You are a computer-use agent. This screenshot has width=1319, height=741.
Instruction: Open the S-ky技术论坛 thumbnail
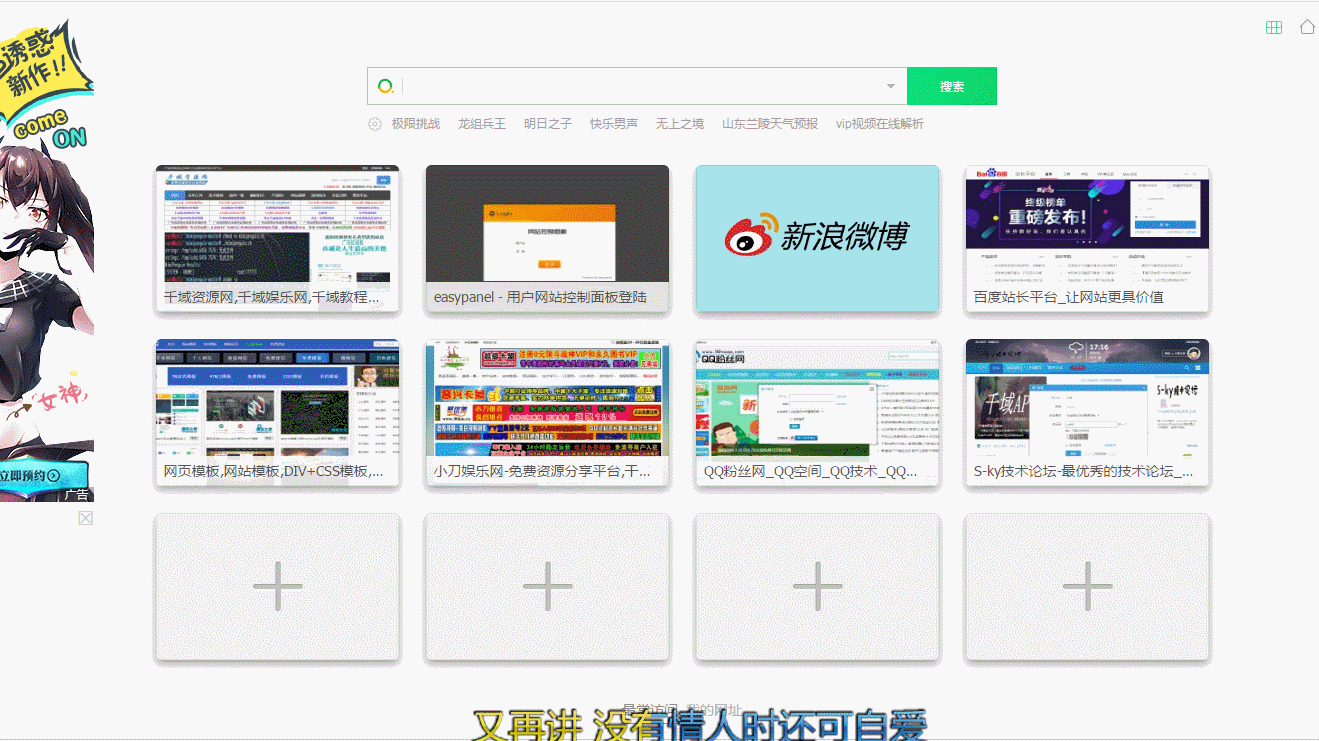pos(1087,412)
